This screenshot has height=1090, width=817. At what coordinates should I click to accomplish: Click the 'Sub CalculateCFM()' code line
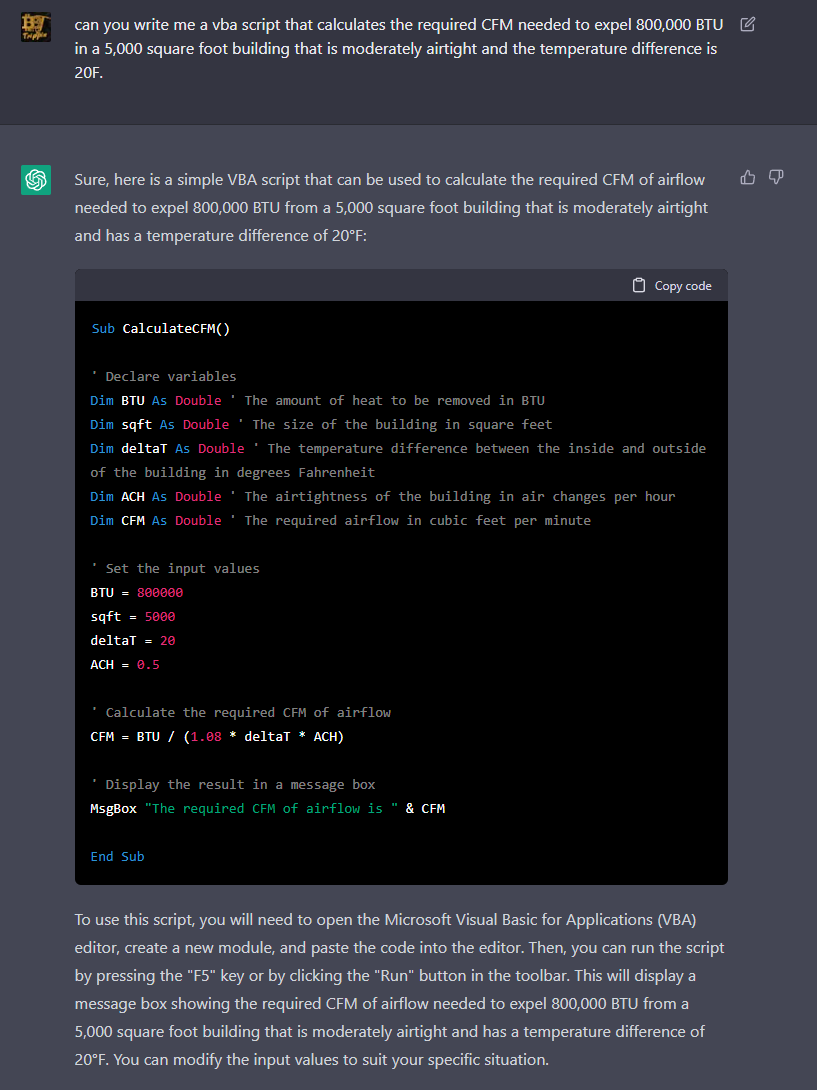click(161, 328)
